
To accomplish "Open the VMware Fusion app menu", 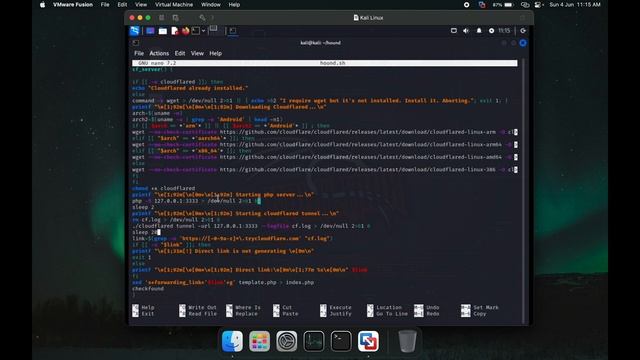I will [x=73, y=5].
